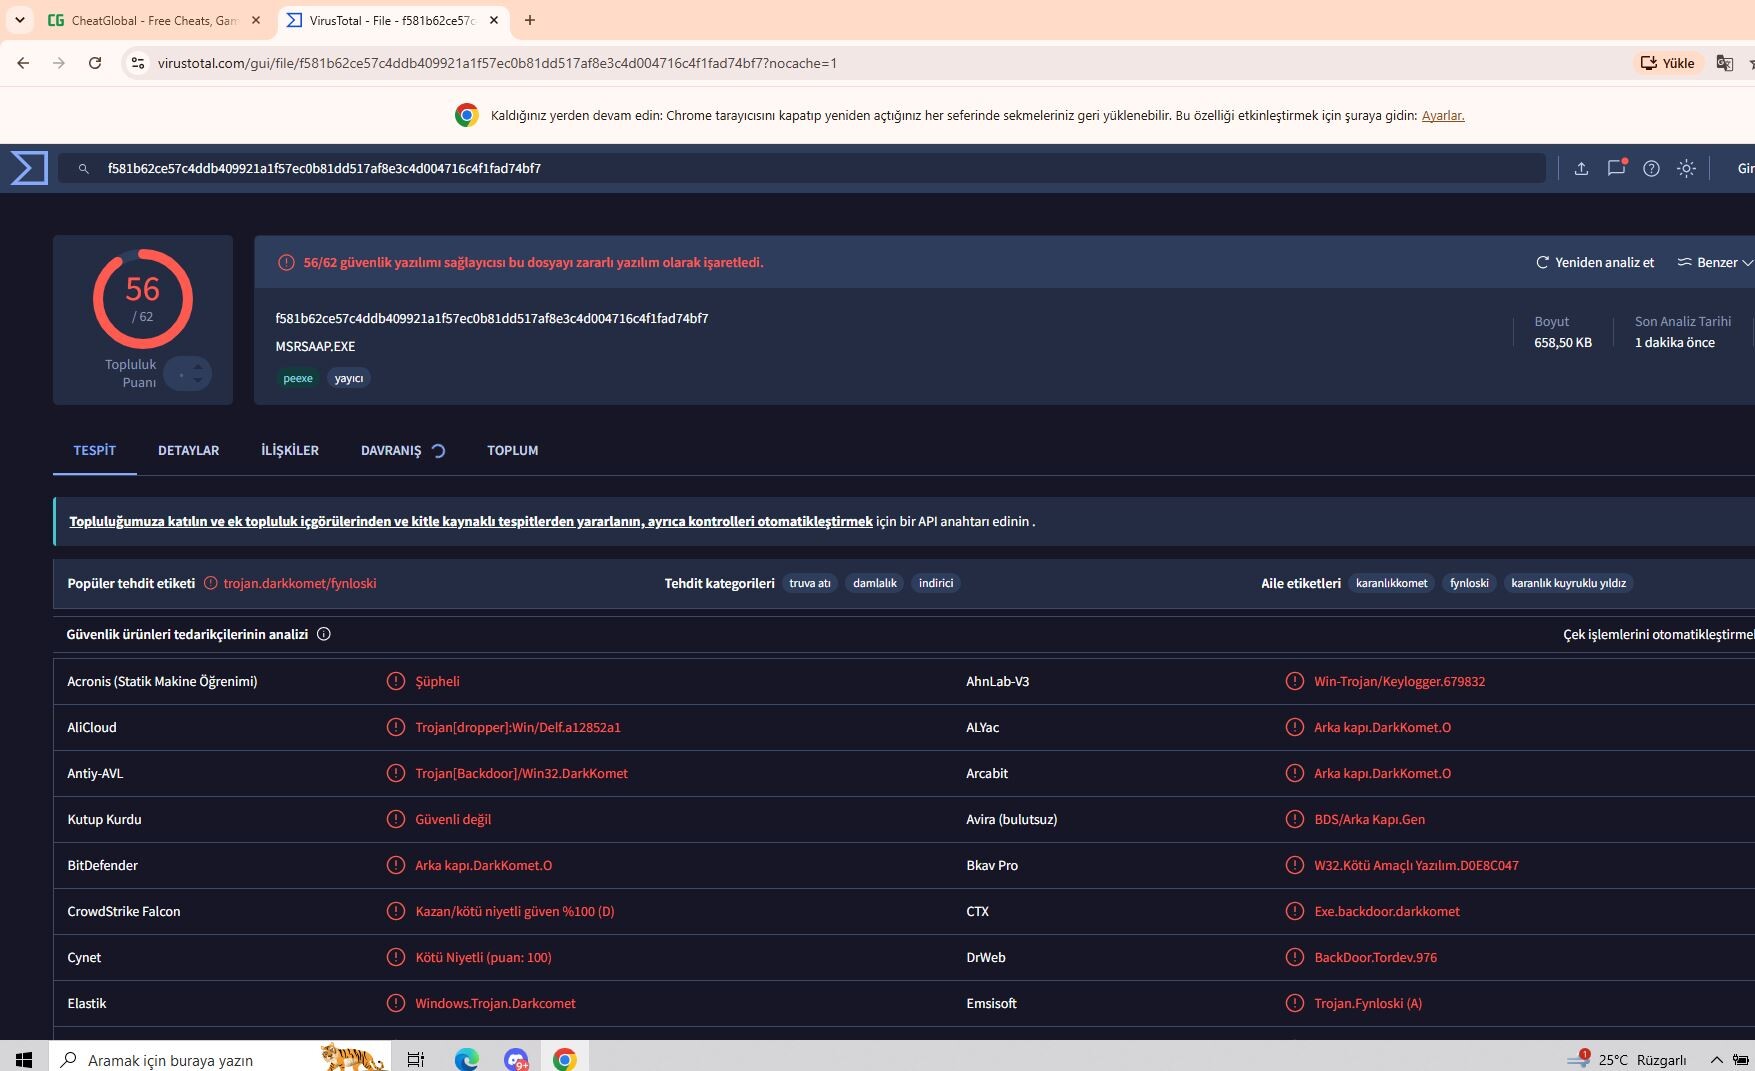Click the fynloski family tag
Viewport: 1755px width, 1071px height.
click(1469, 583)
